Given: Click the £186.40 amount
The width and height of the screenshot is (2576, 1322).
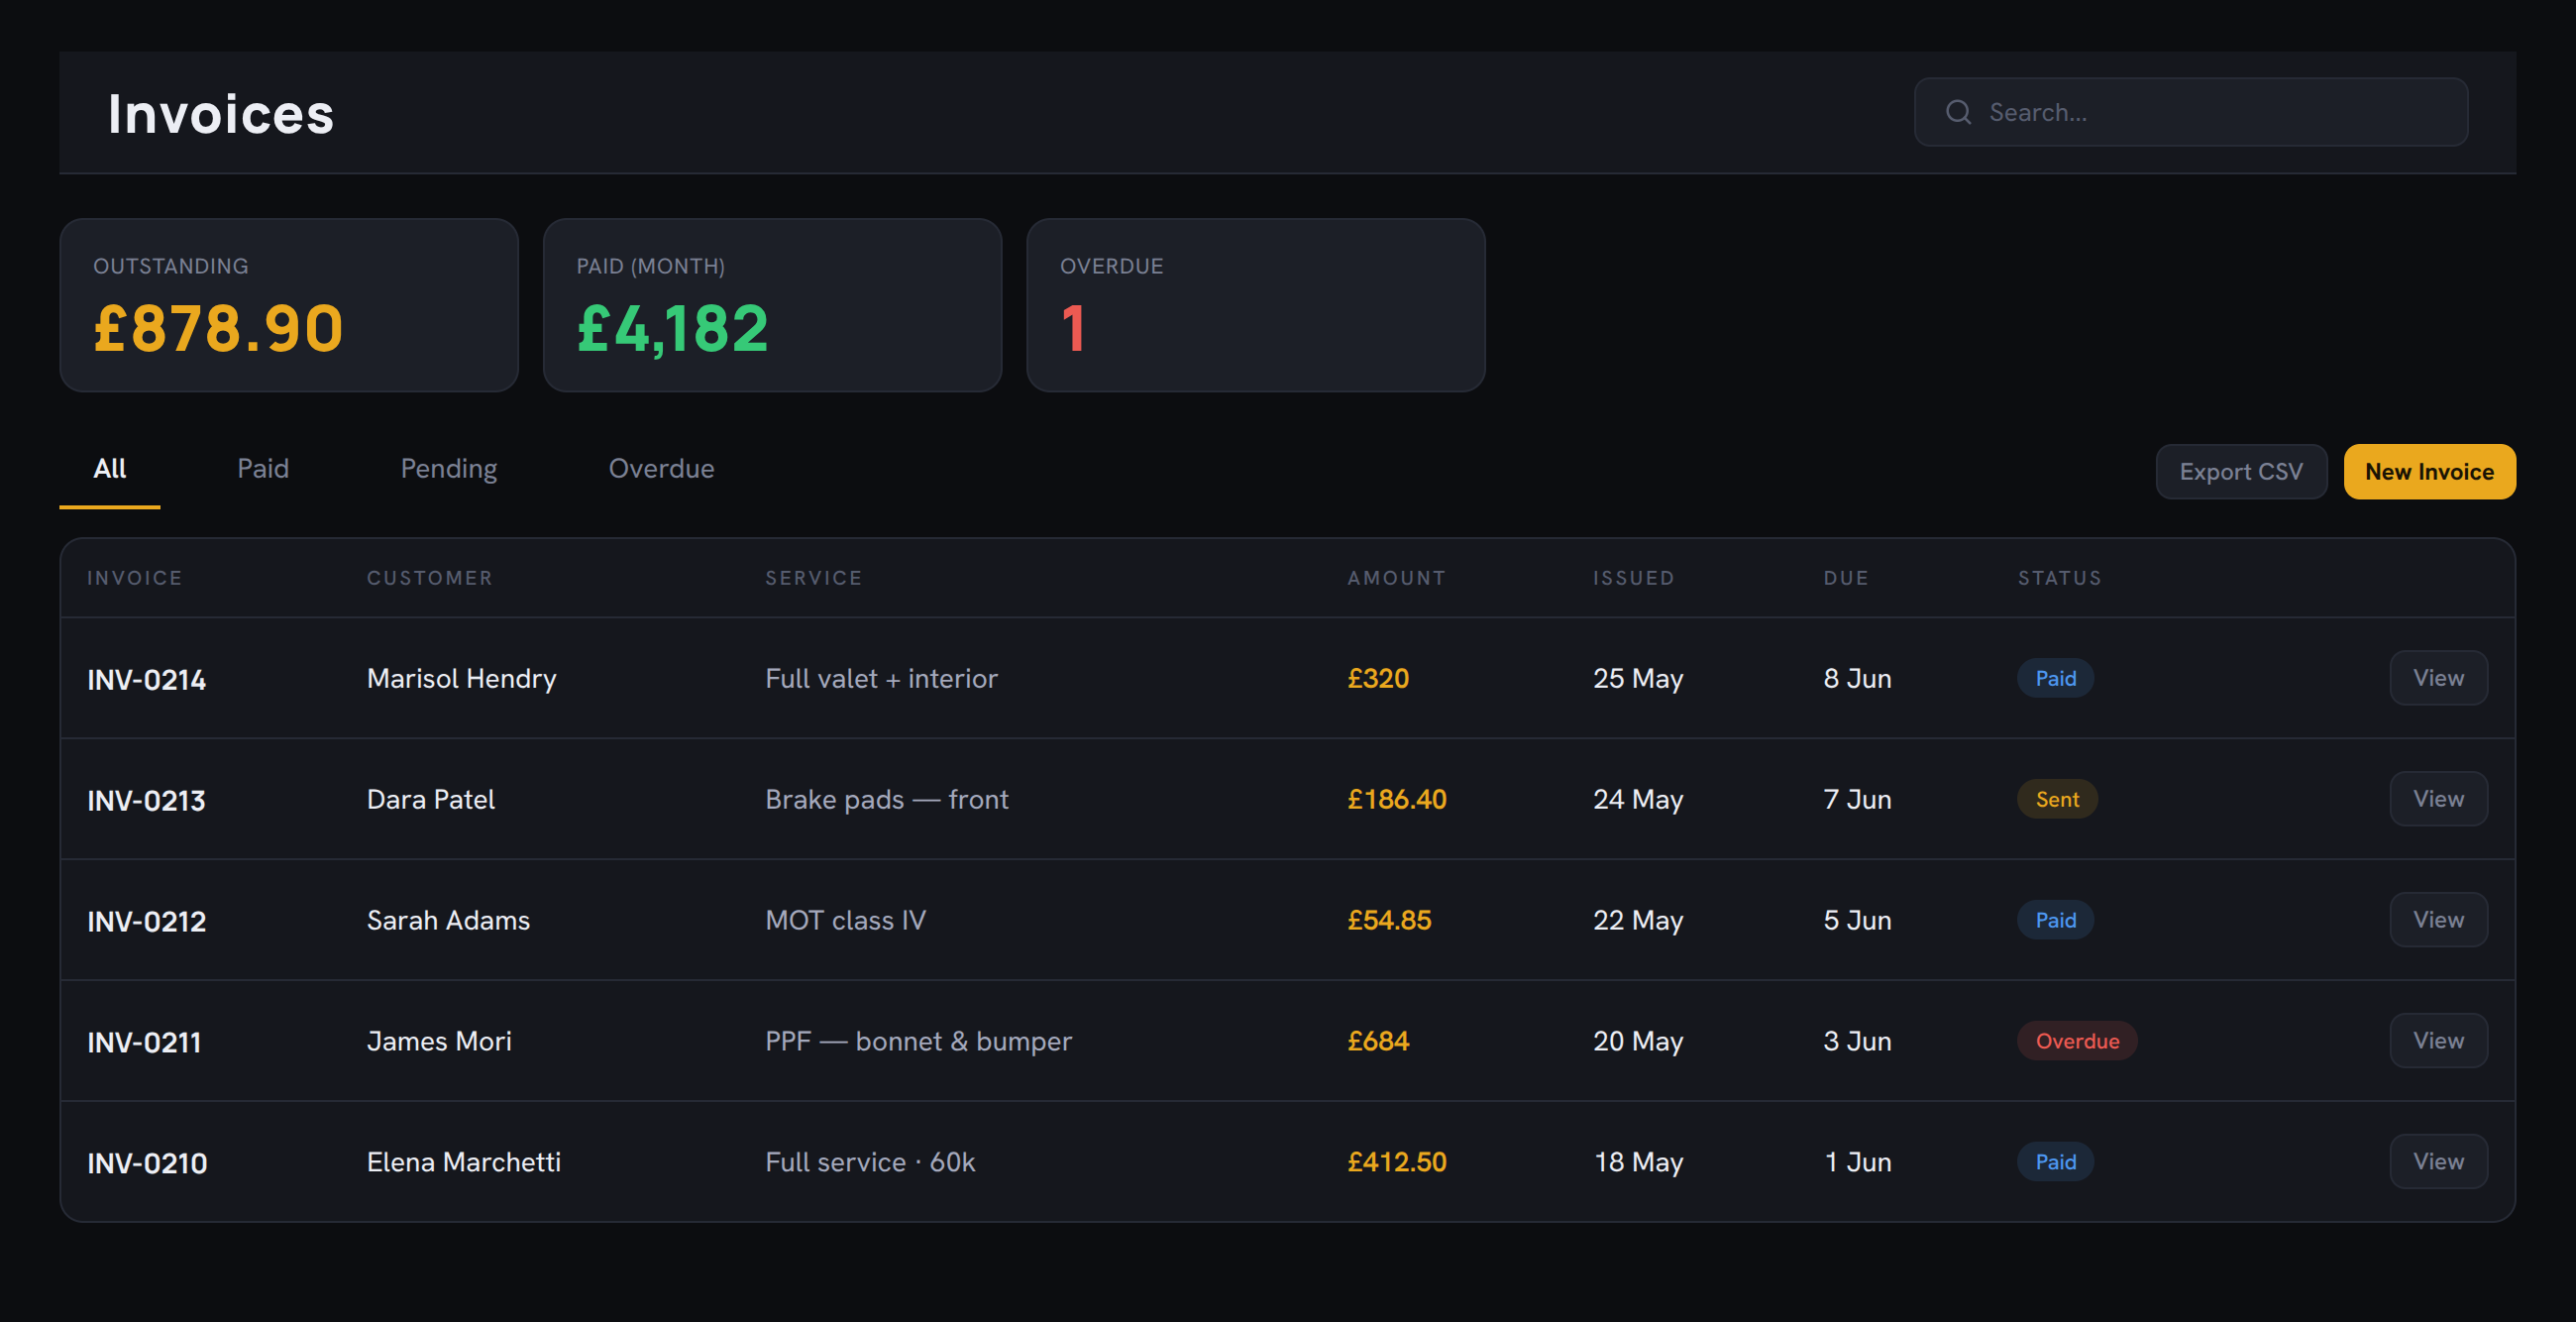Looking at the screenshot, I should (1397, 800).
